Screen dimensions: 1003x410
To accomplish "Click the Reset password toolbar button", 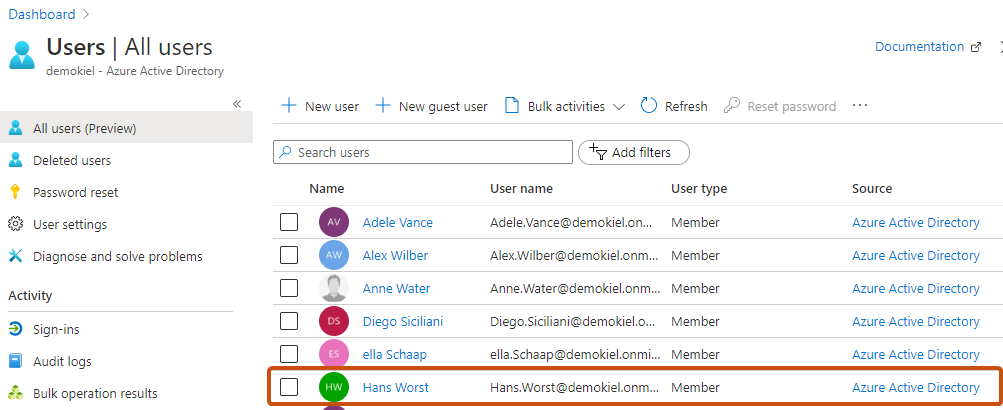I will [x=780, y=106].
